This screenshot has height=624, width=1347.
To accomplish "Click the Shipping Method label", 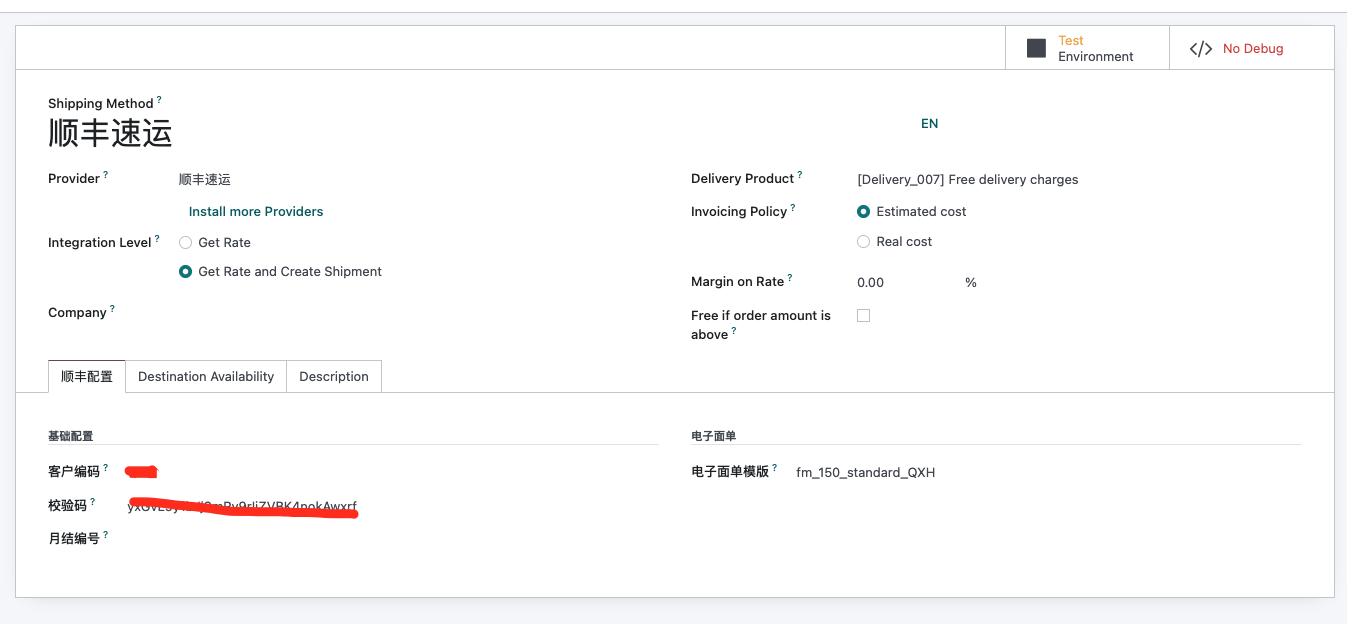I will 101,104.
